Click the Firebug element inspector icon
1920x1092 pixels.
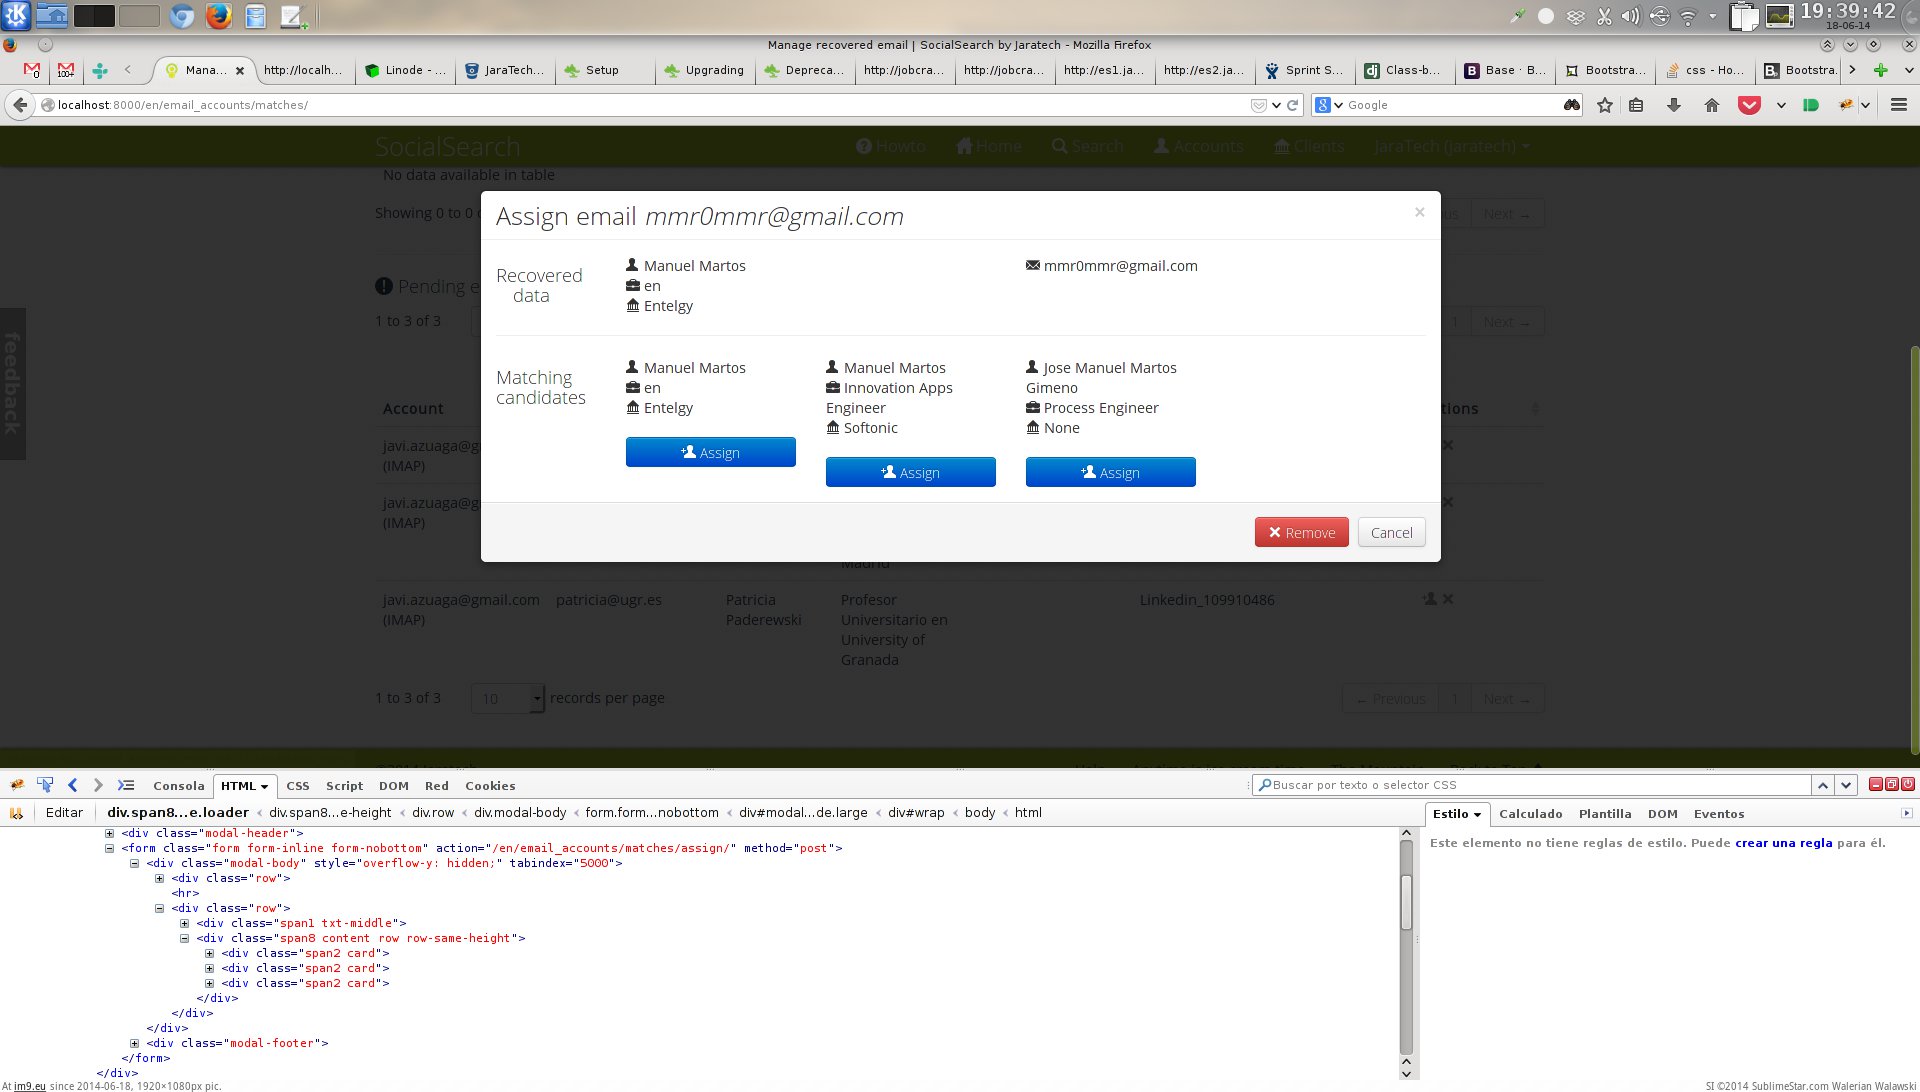click(45, 785)
